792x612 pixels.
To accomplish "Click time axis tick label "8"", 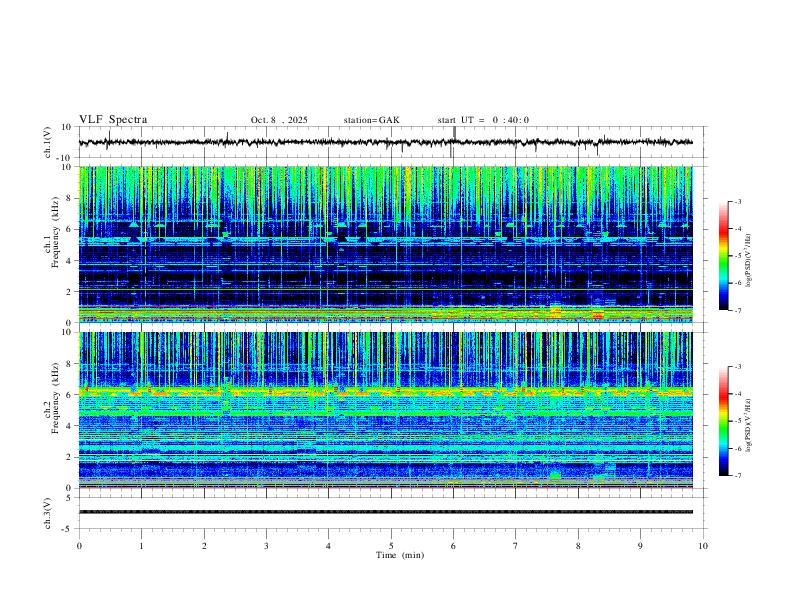I will [578, 546].
